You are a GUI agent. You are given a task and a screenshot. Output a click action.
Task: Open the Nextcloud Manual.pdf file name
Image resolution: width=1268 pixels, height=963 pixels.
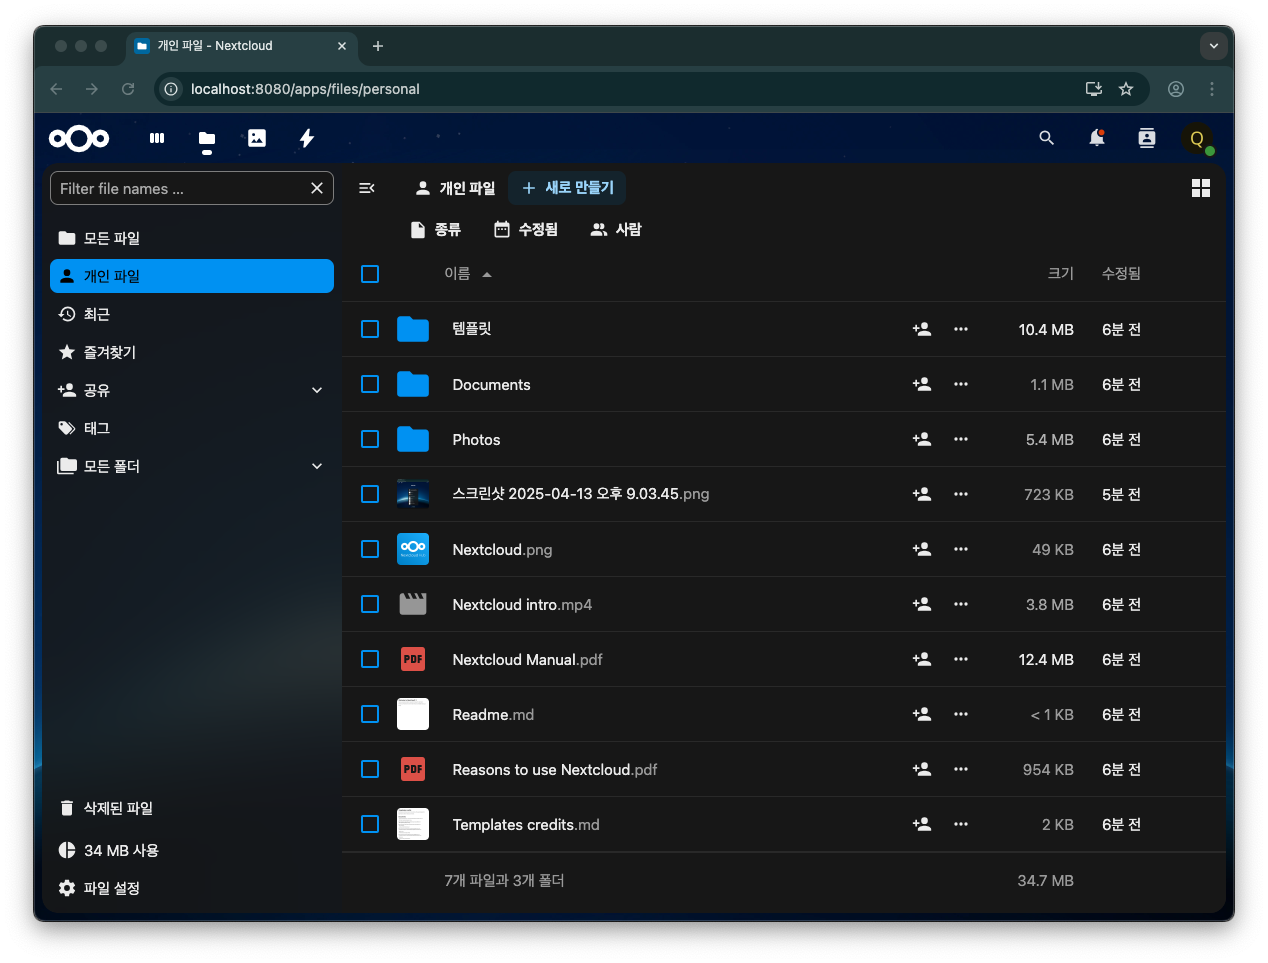pyautogui.click(x=527, y=660)
